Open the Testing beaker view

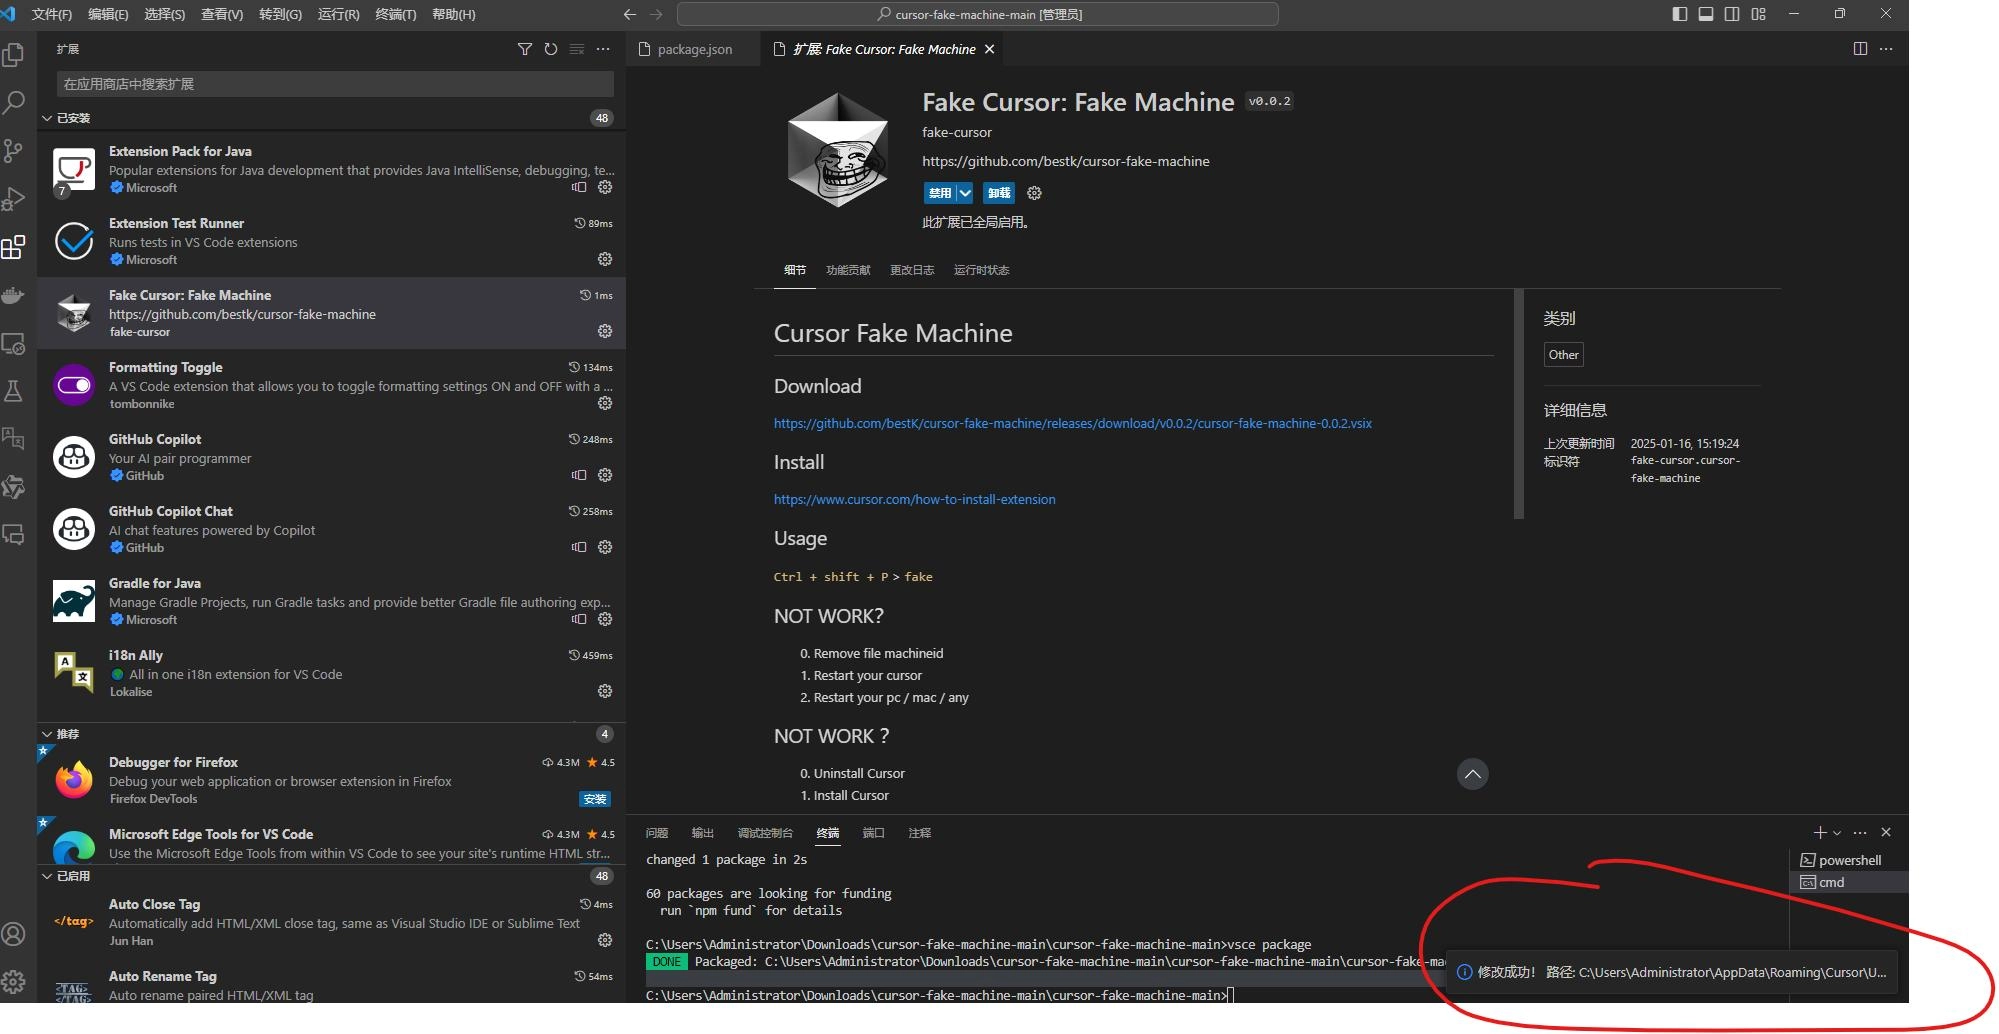pyautogui.click(x=14, y=391)
